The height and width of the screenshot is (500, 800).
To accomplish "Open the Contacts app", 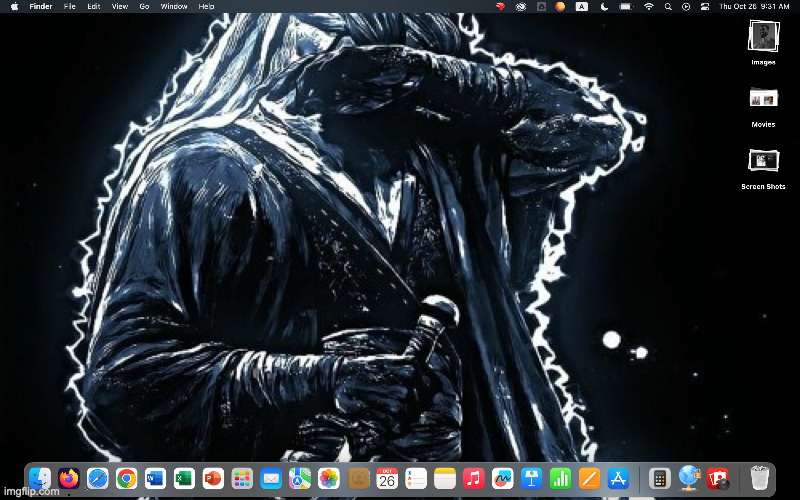I will (x=358, y=479).
